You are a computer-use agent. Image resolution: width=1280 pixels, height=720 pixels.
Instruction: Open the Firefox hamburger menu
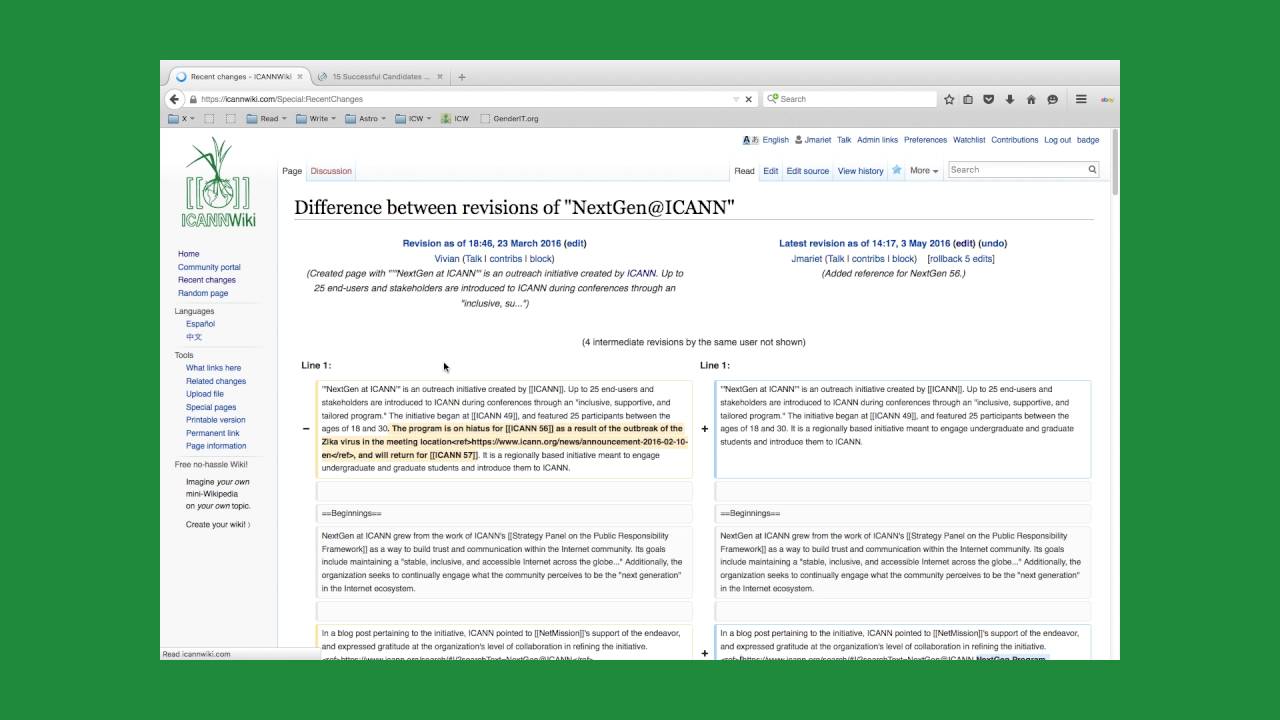(x=1081, y=99)
